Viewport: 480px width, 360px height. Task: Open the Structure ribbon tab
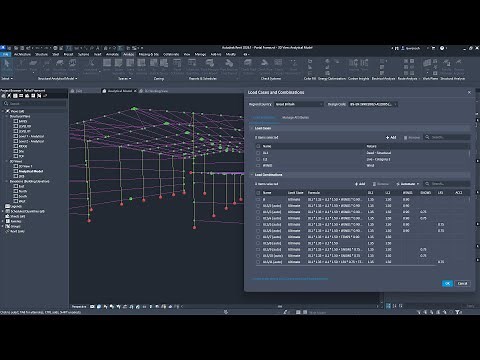[x=41, y=54]
